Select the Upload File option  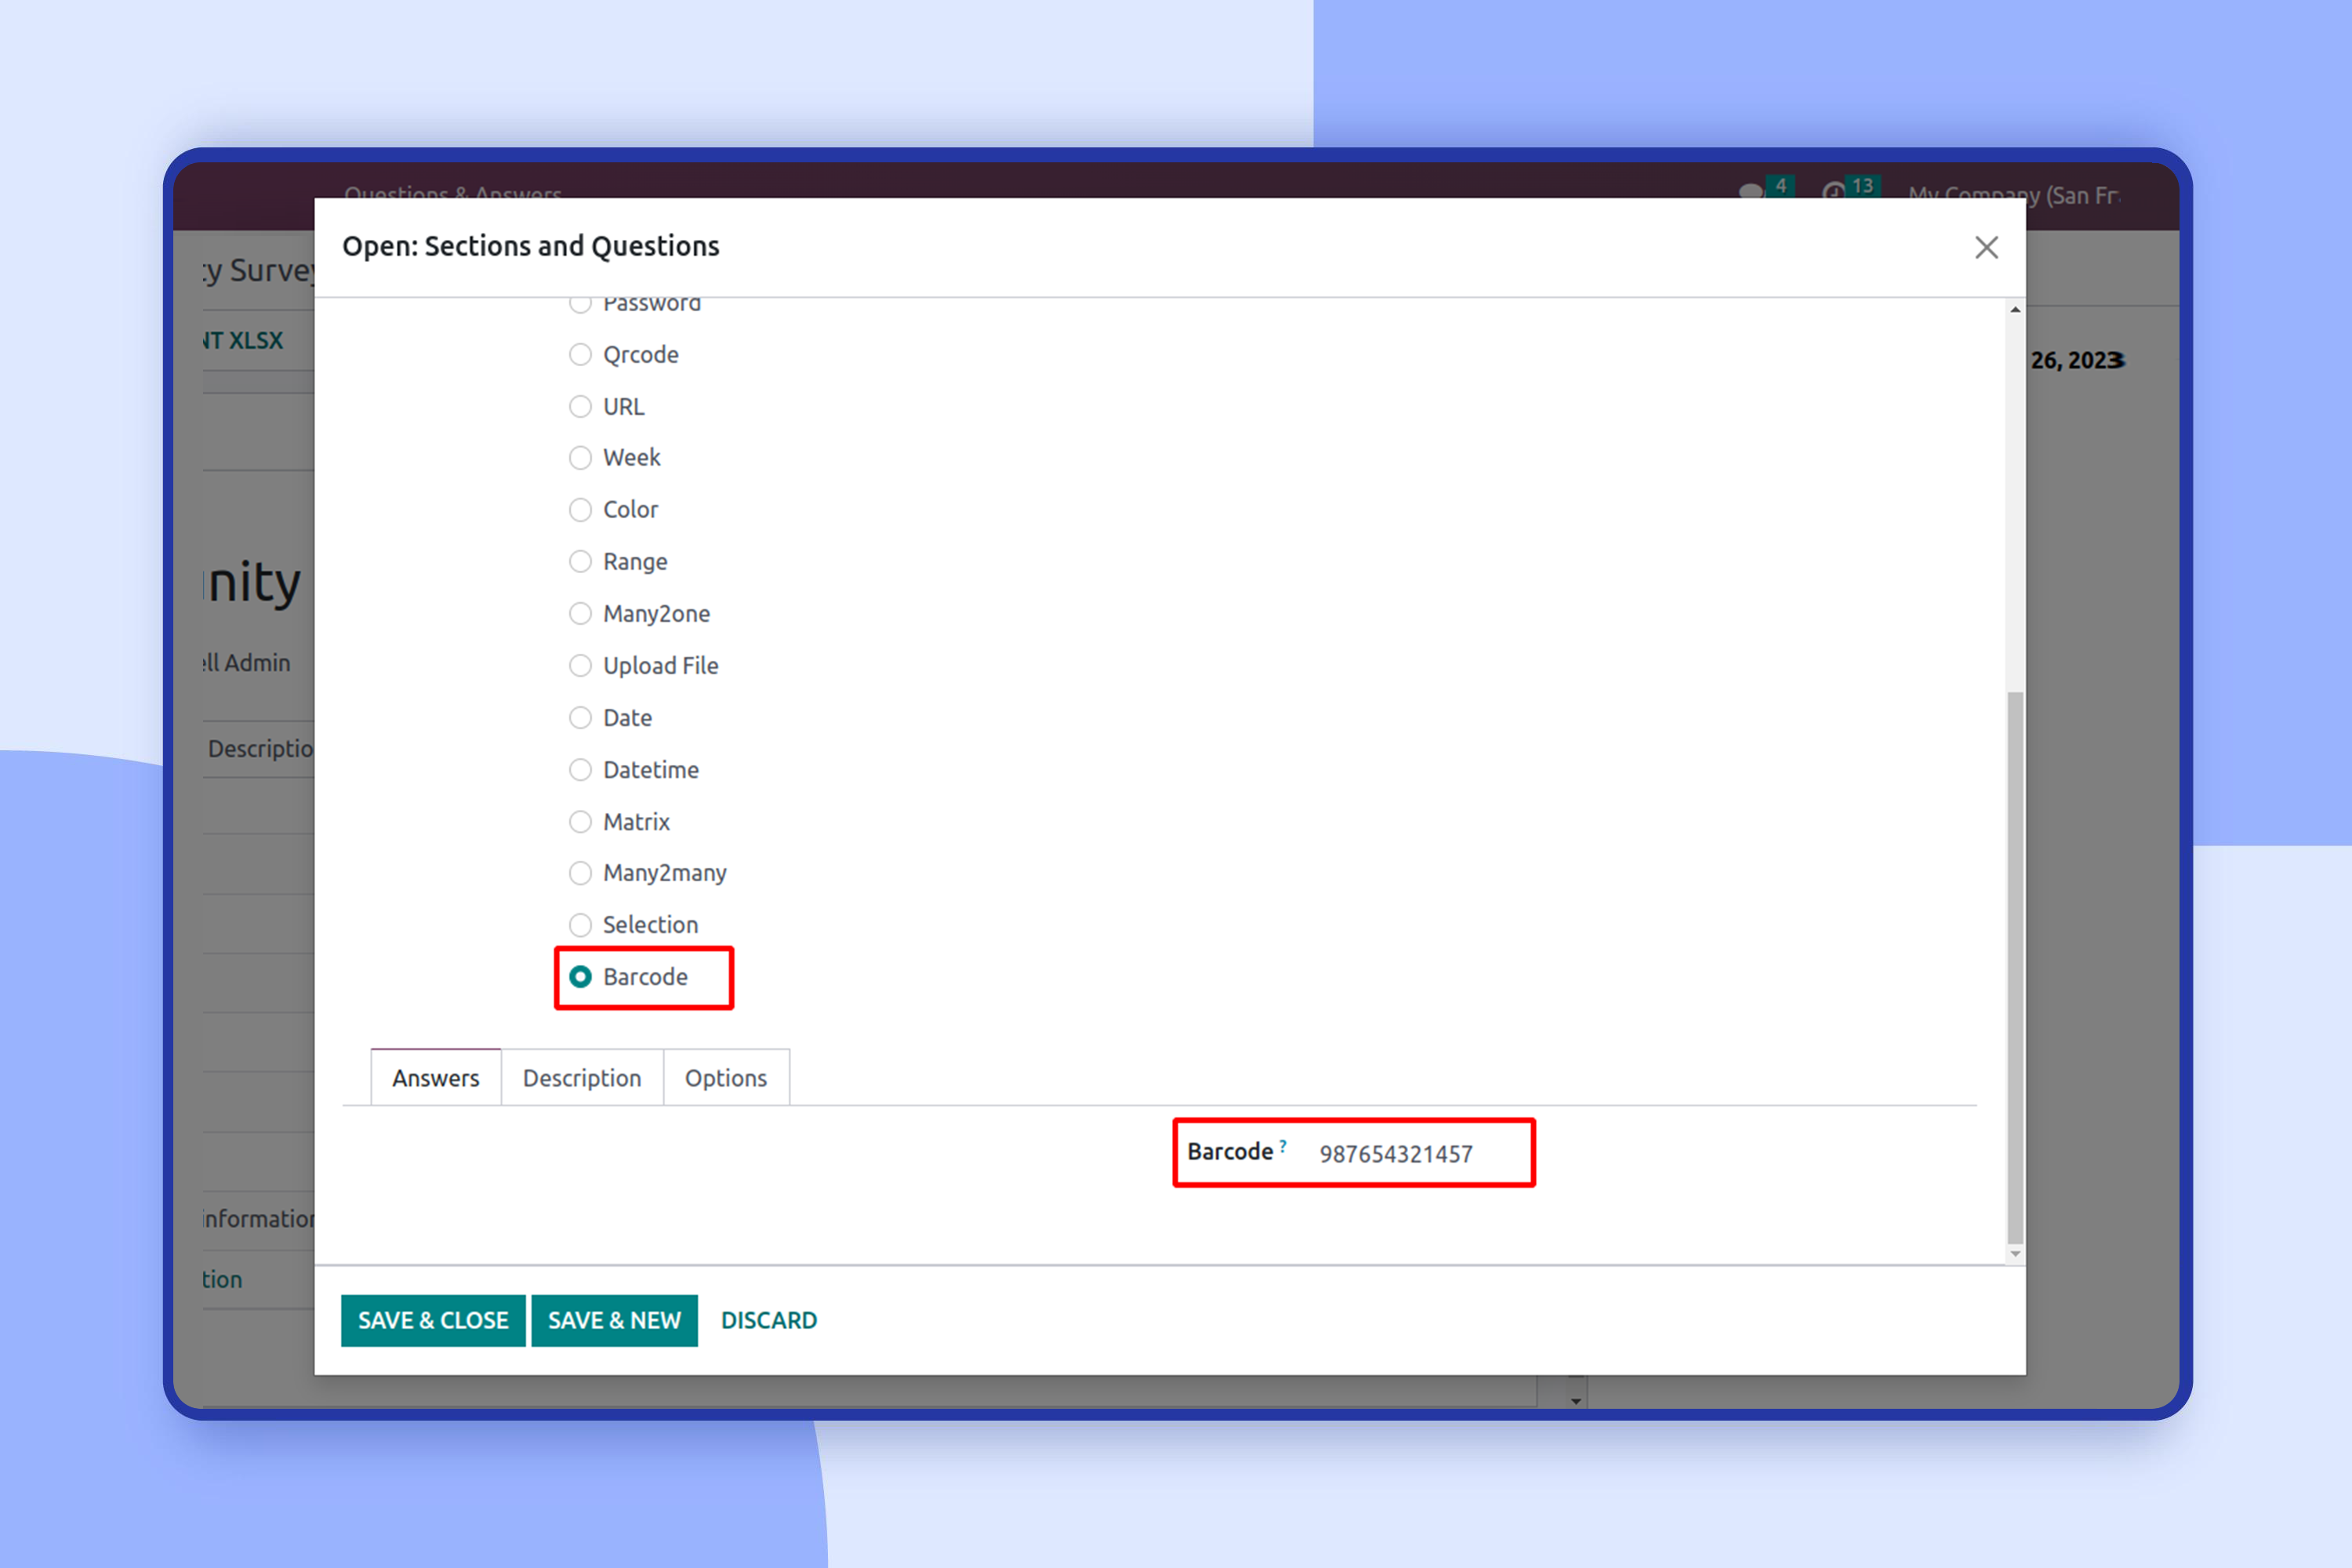pyautogui.click(x=580, y=666)
